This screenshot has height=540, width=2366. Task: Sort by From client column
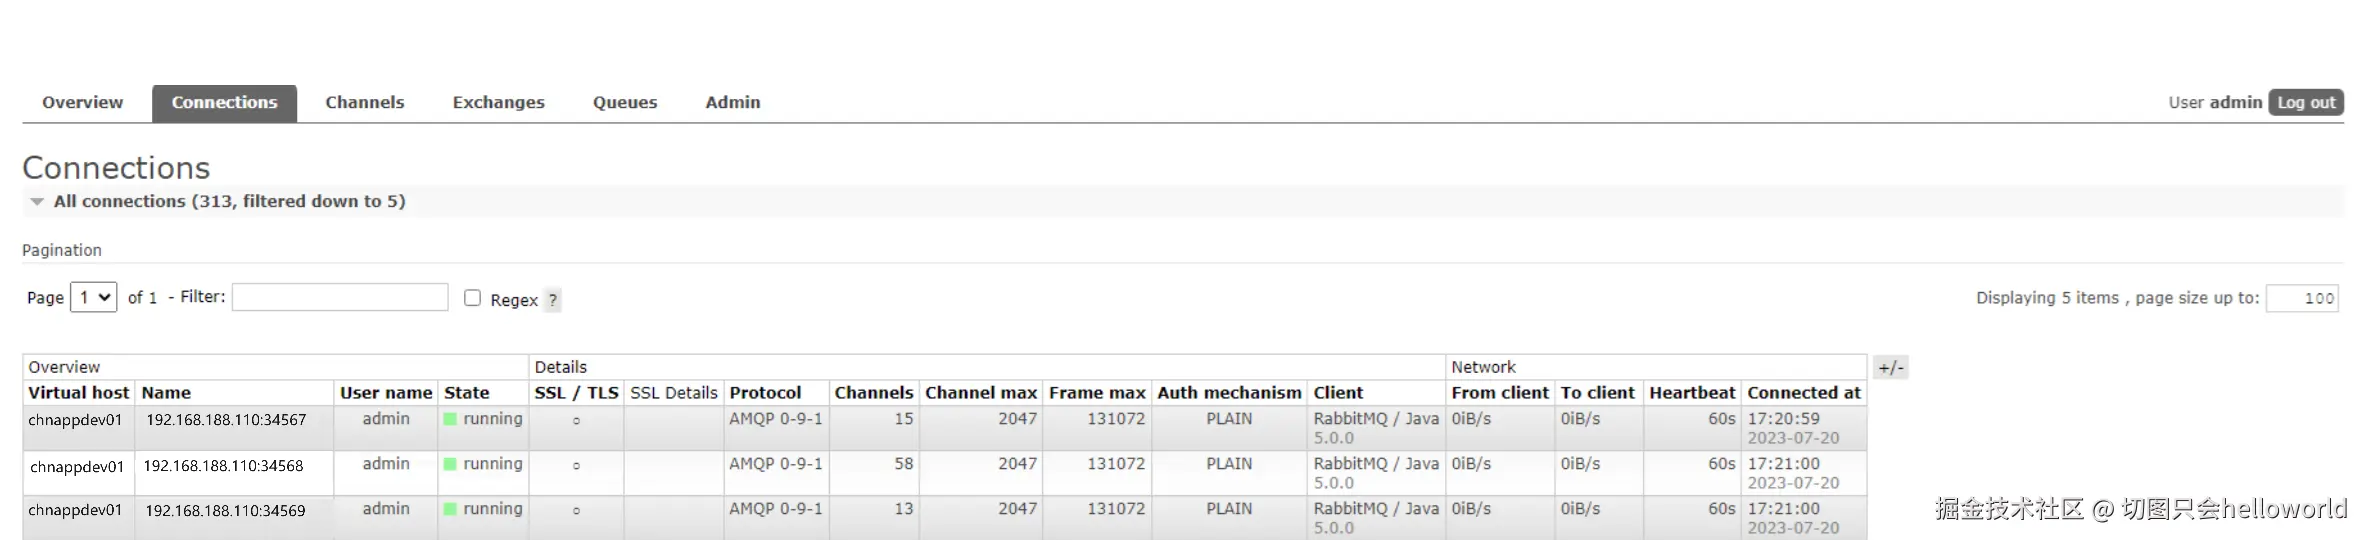[1500, 393]
